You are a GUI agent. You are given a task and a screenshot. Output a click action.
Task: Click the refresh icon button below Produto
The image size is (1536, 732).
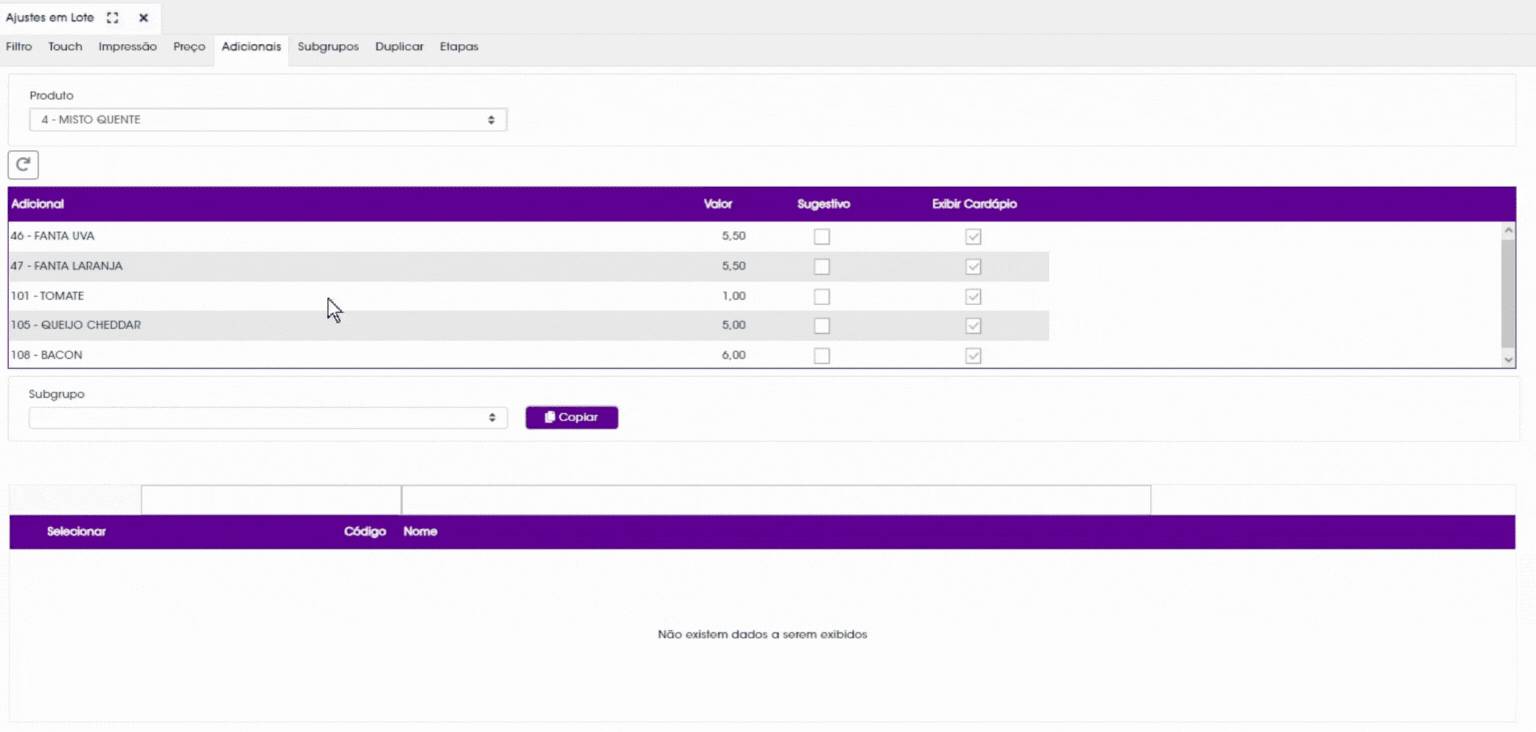tap(23, 165)
